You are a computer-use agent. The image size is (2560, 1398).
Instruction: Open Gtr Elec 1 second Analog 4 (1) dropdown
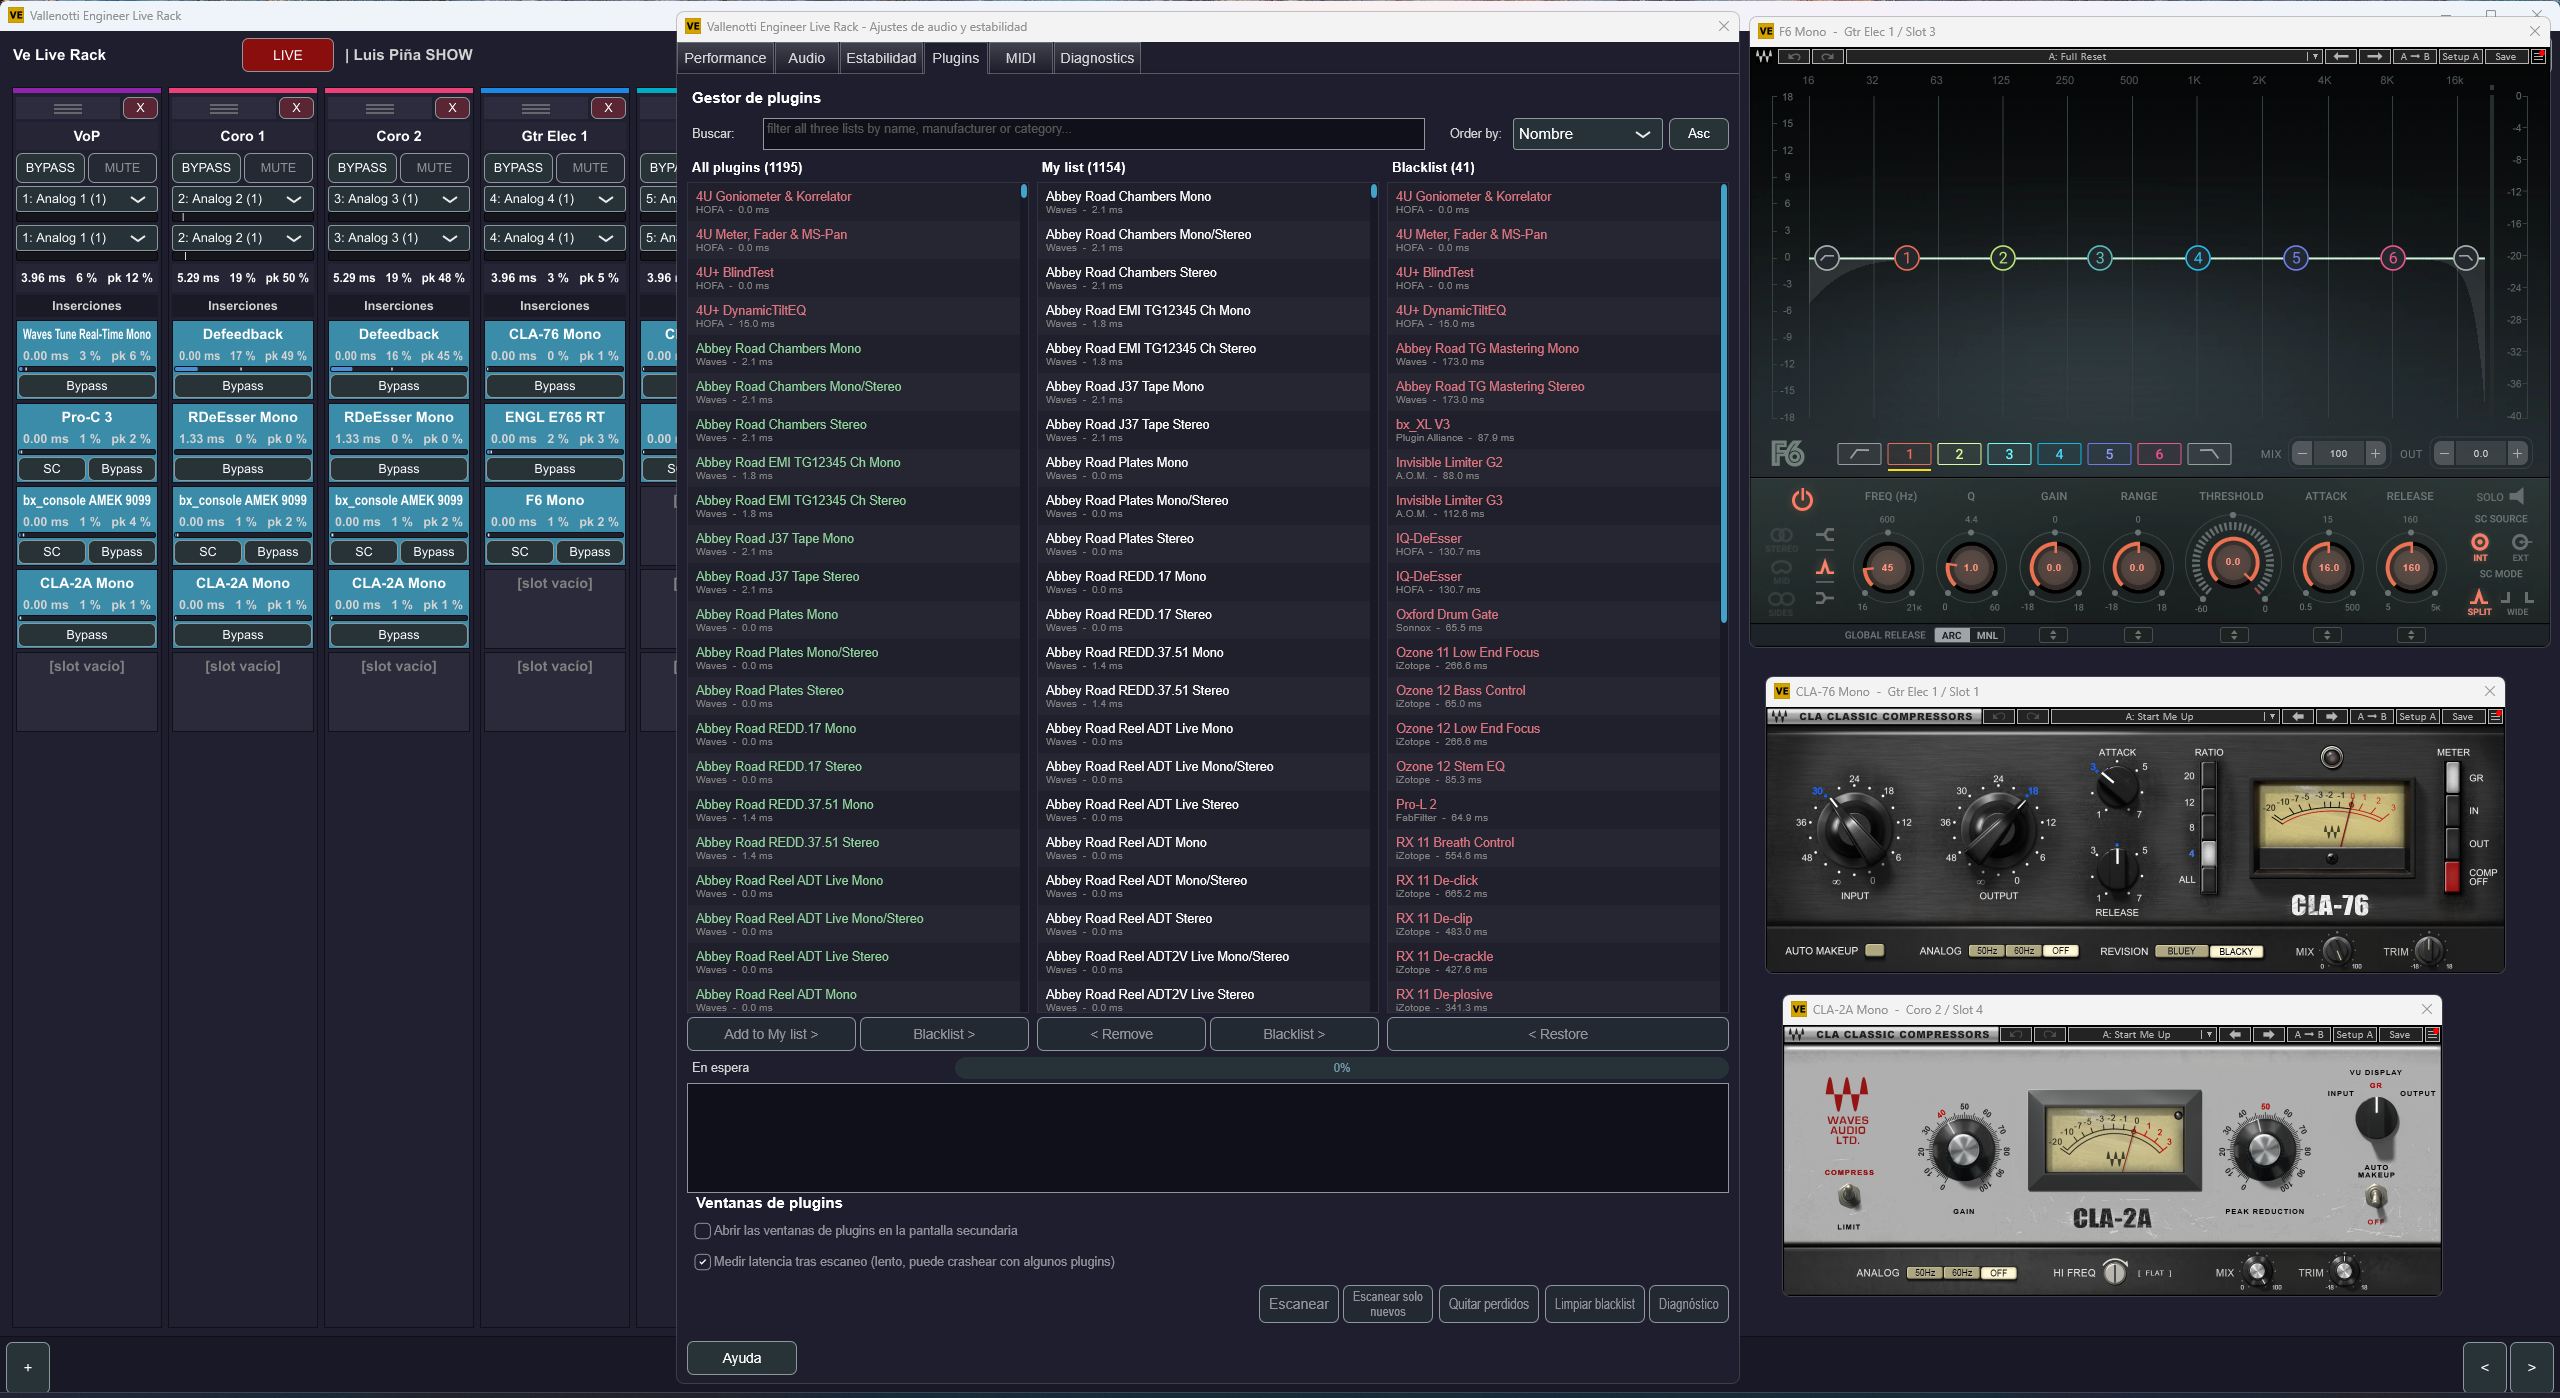point(554,238)
